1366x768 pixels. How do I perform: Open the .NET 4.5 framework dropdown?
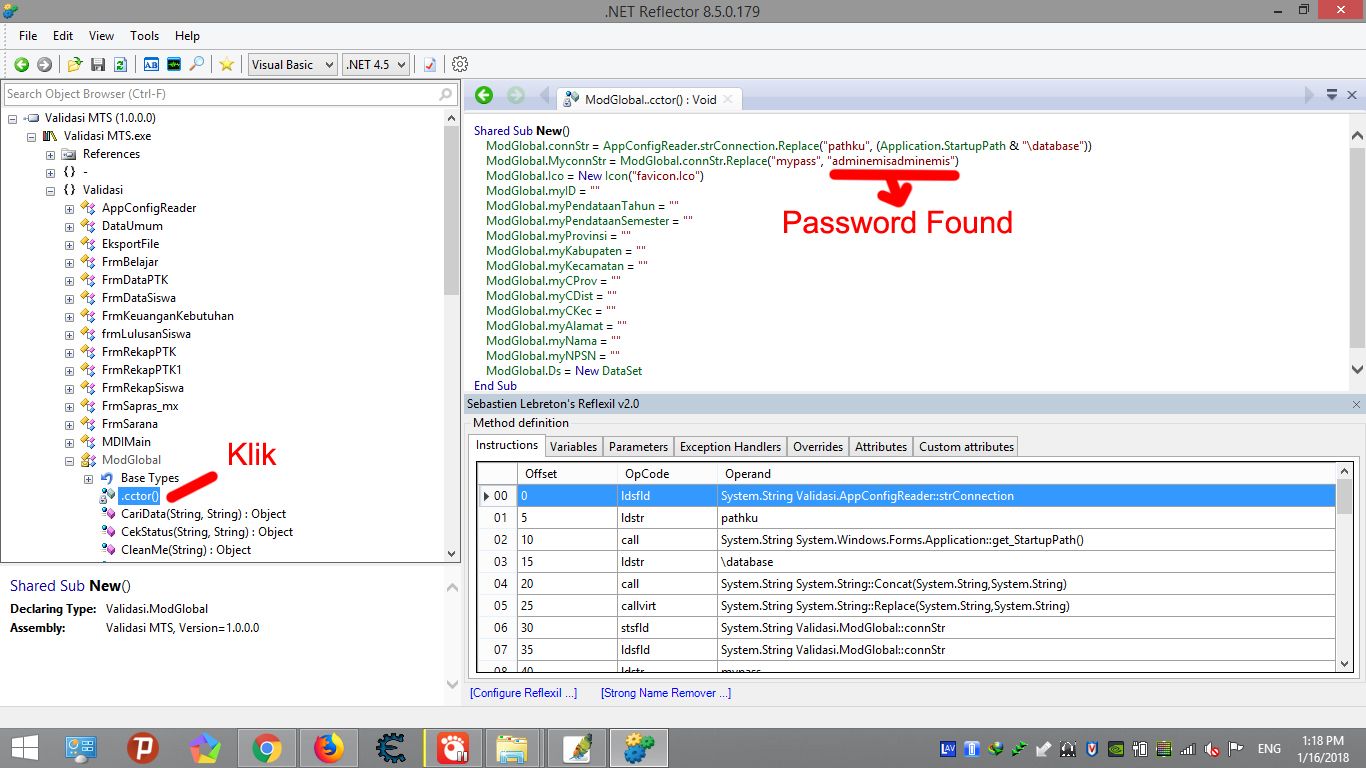point(376,64)
